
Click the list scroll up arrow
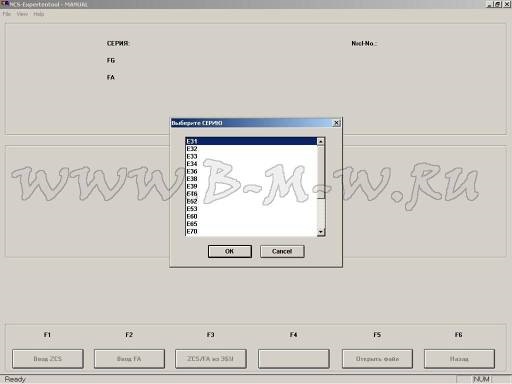(321, 142)
